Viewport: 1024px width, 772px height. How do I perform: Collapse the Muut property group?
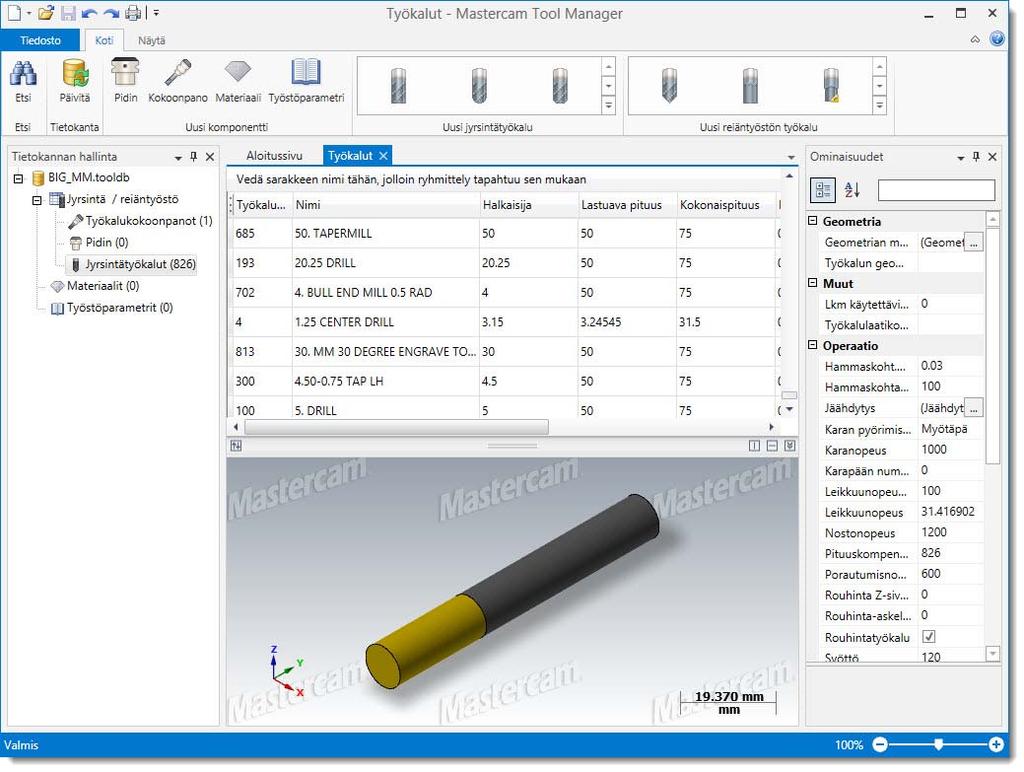click(813, 283)
